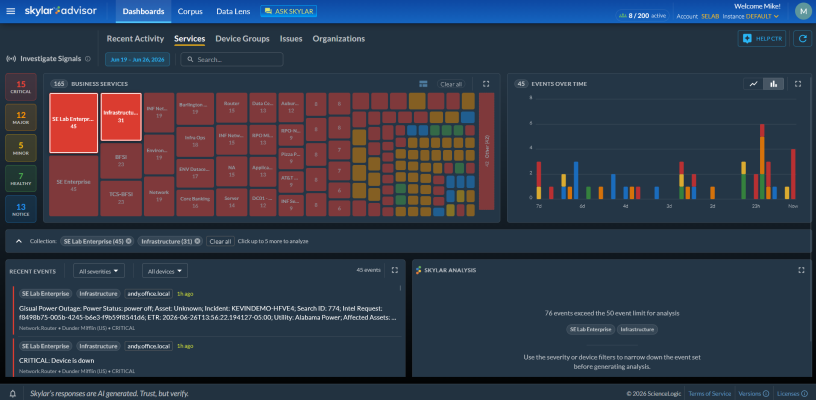This screenshot has height=400, width=816.
Task: Select the NA 15 service tile
Action: pyautogui.click(x=232, y=171)
